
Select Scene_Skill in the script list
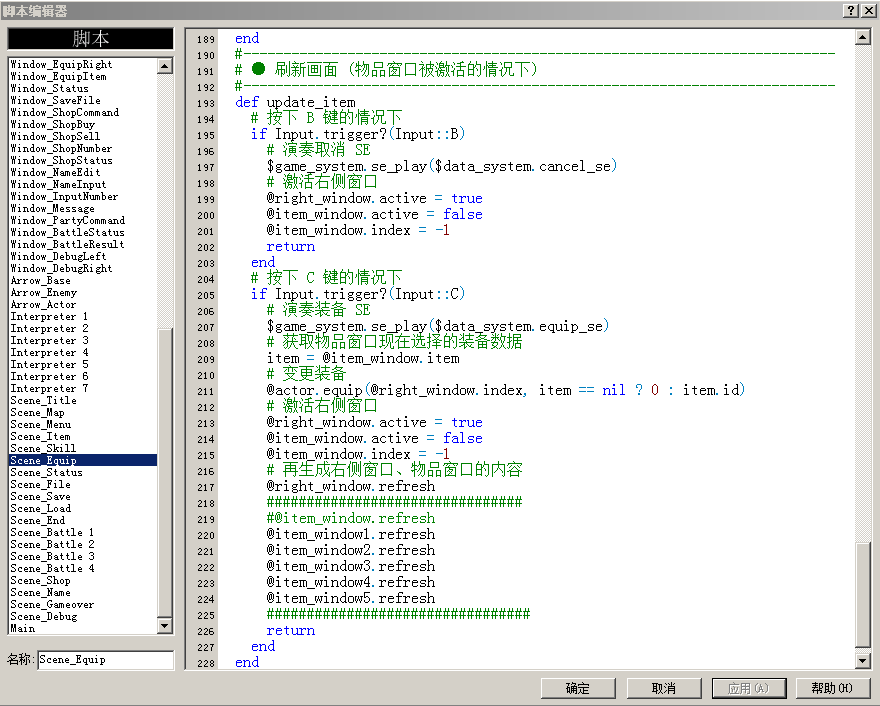(82, 448)
